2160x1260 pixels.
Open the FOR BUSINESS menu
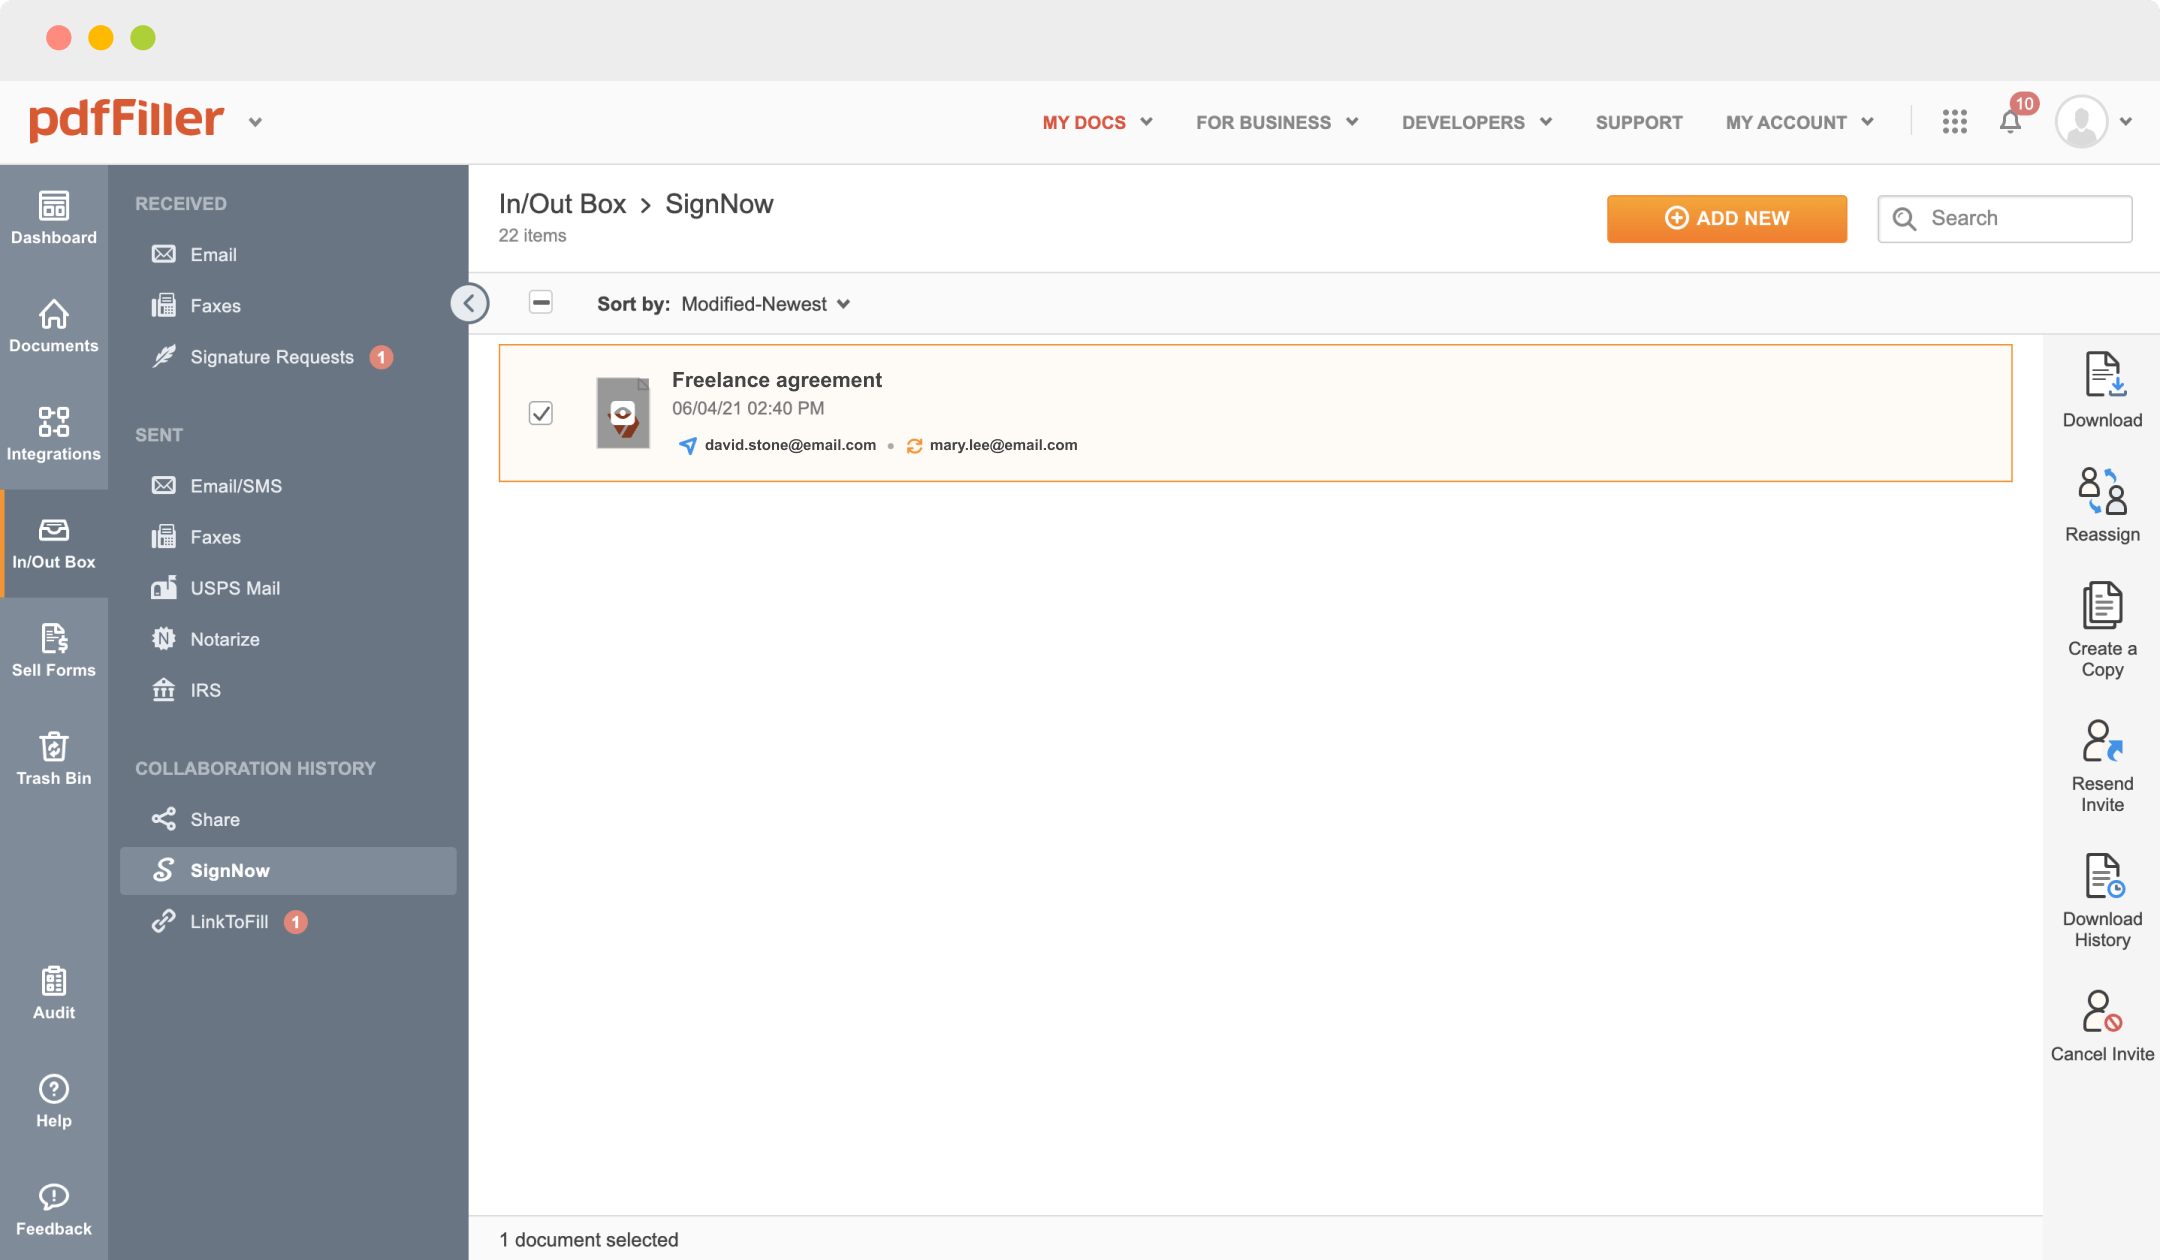coord(1275,122)
